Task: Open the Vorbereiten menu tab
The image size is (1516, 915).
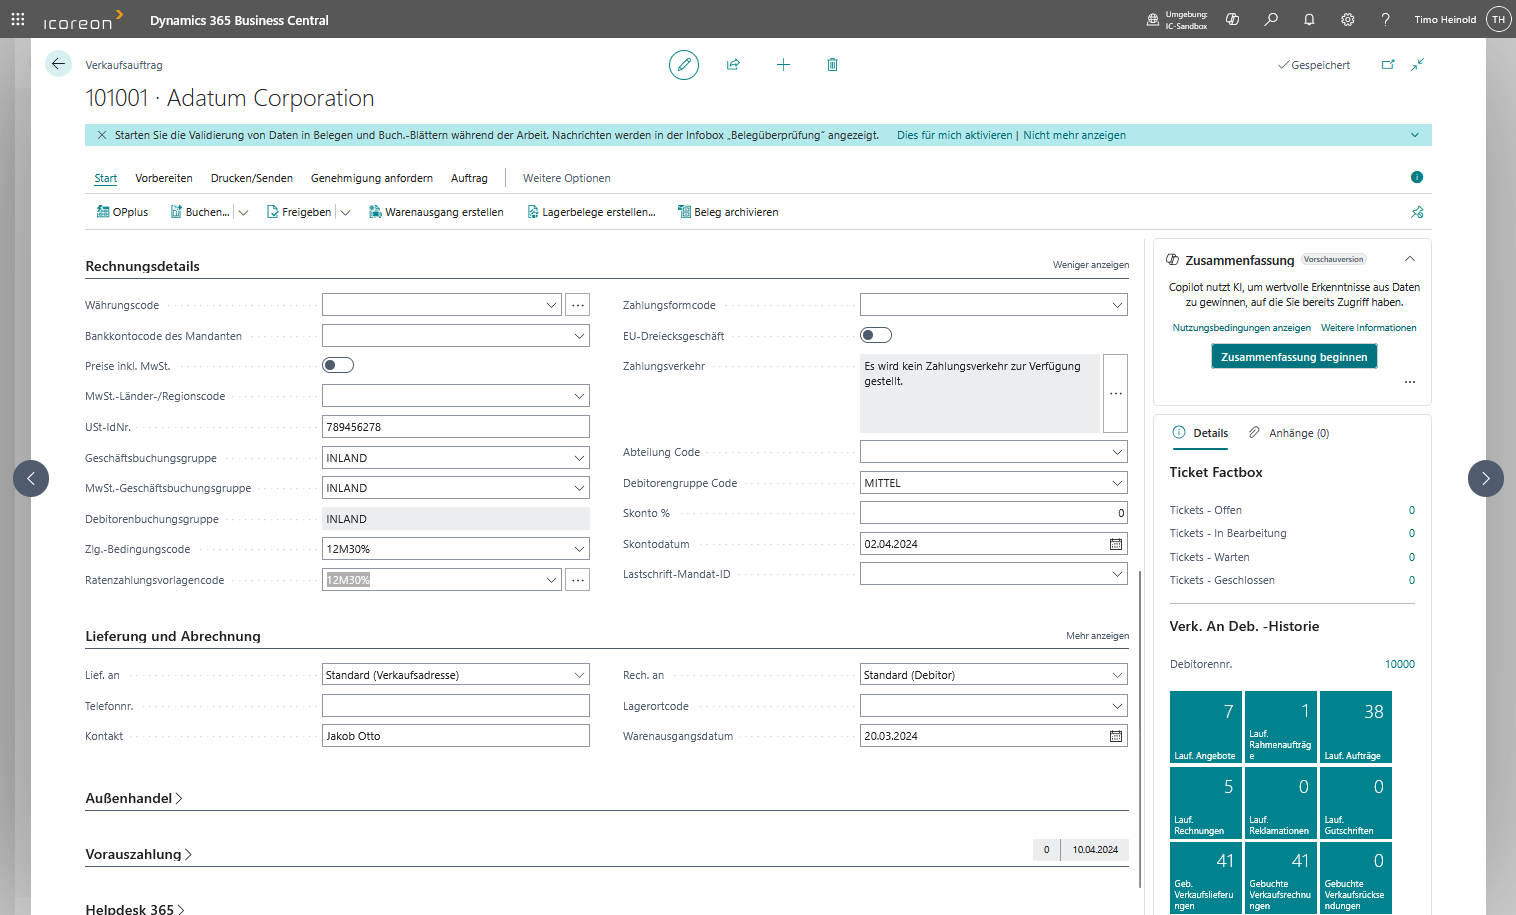Action: tap(164, 178)
